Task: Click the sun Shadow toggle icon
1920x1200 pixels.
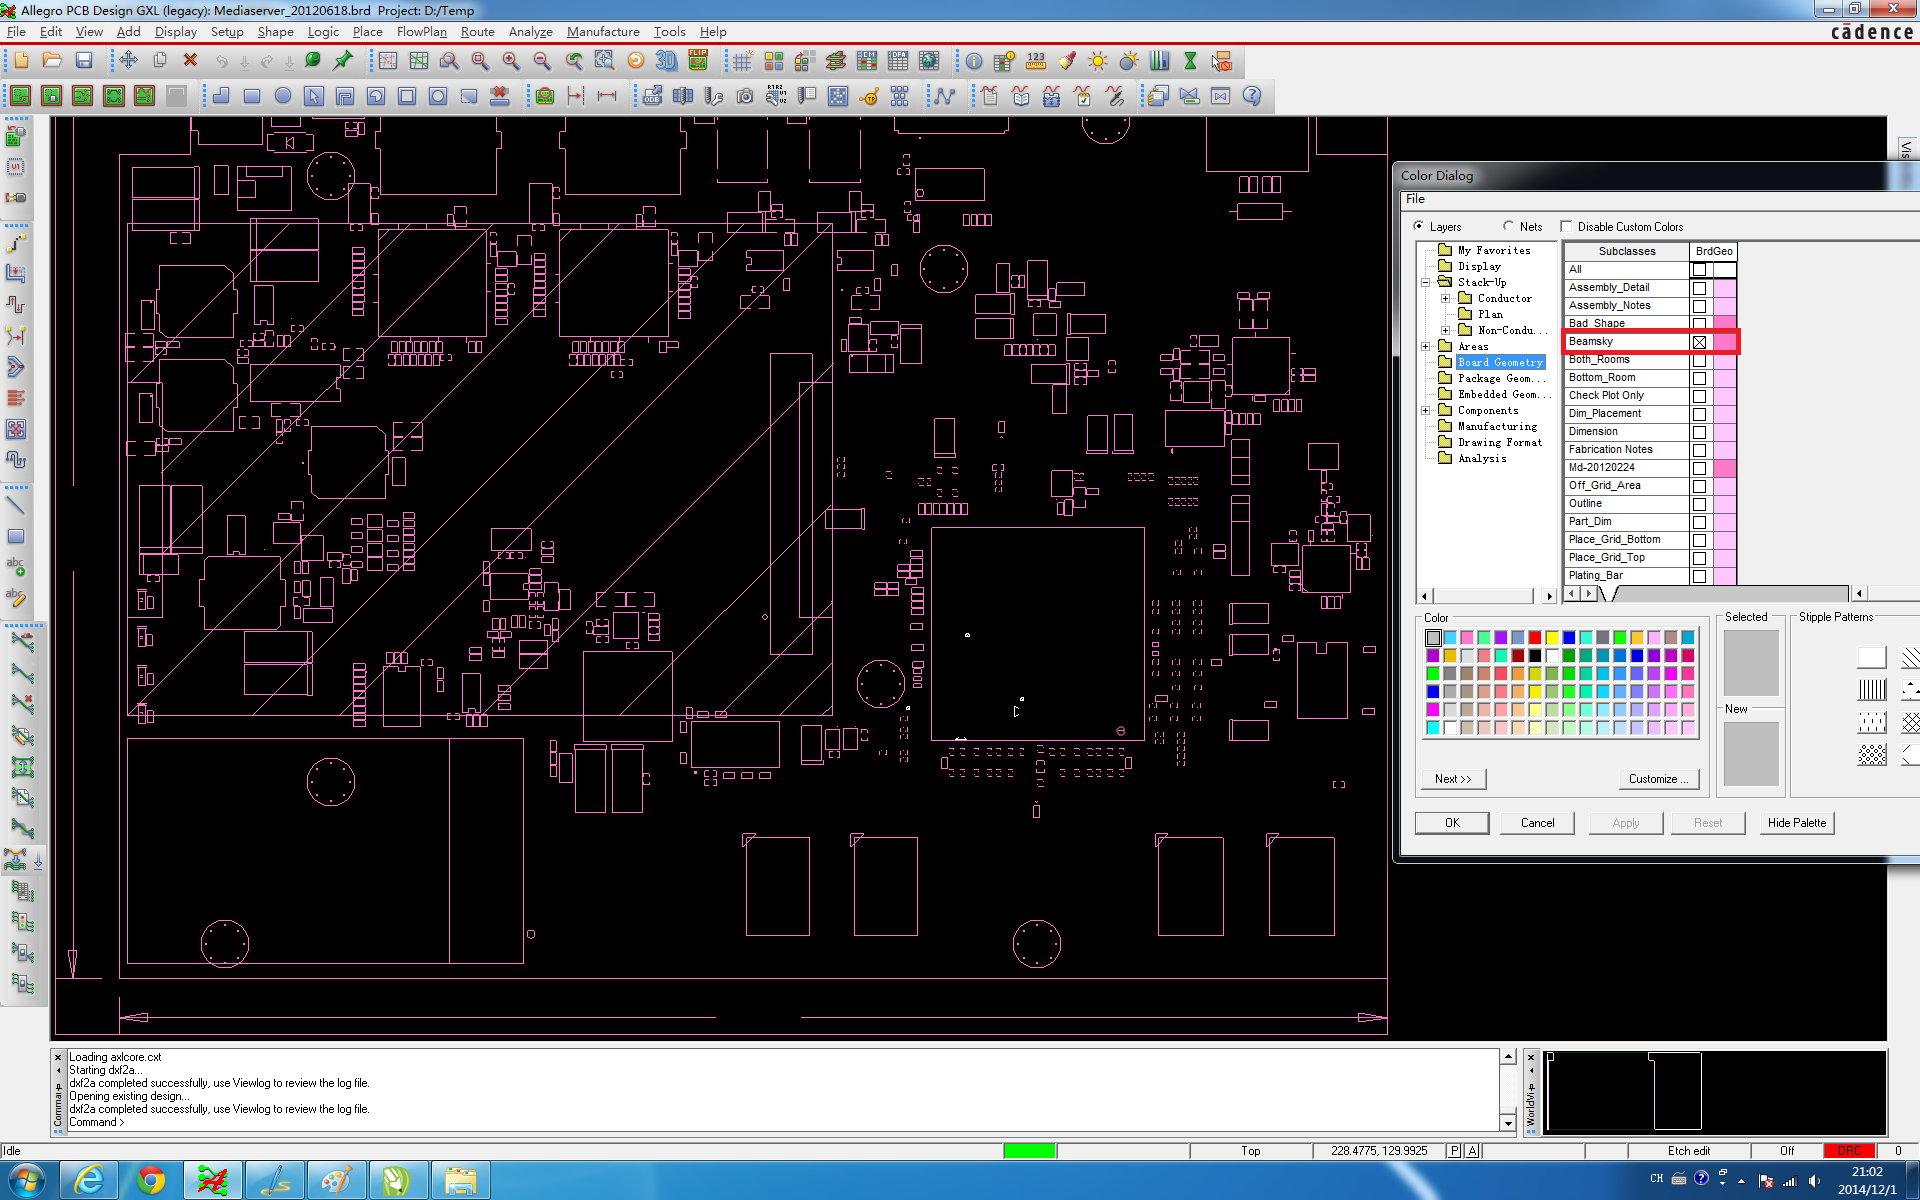Action: click(1098, 61)
